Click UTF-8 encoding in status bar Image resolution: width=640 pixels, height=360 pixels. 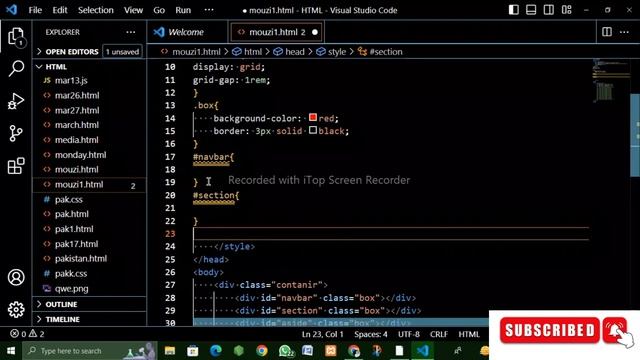point(409,334)
